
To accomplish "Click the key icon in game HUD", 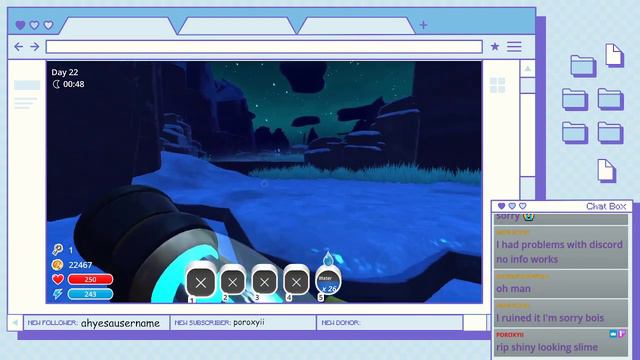I will pos(57,249).
